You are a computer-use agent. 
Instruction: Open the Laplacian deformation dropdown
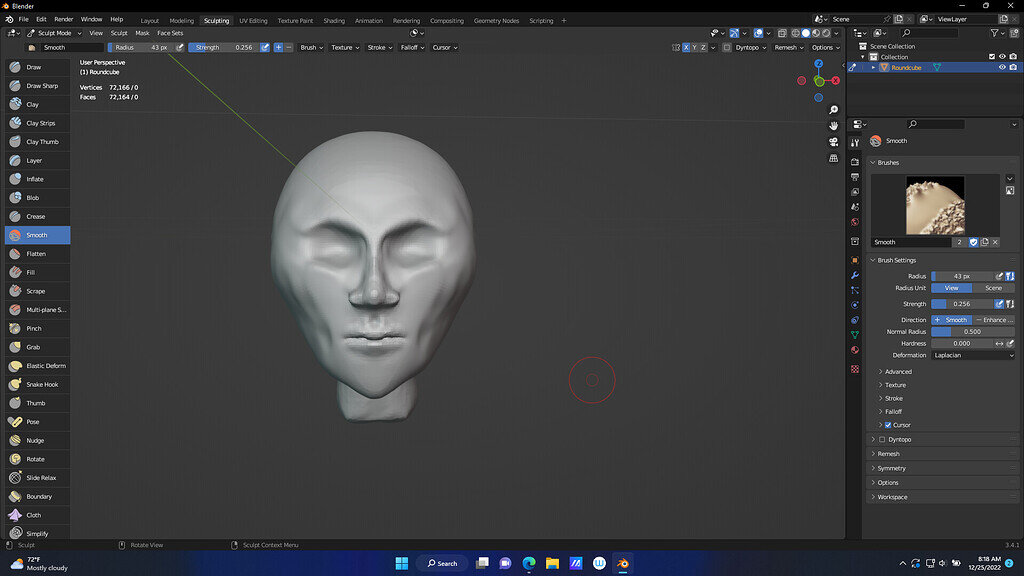tap(972, 355)
